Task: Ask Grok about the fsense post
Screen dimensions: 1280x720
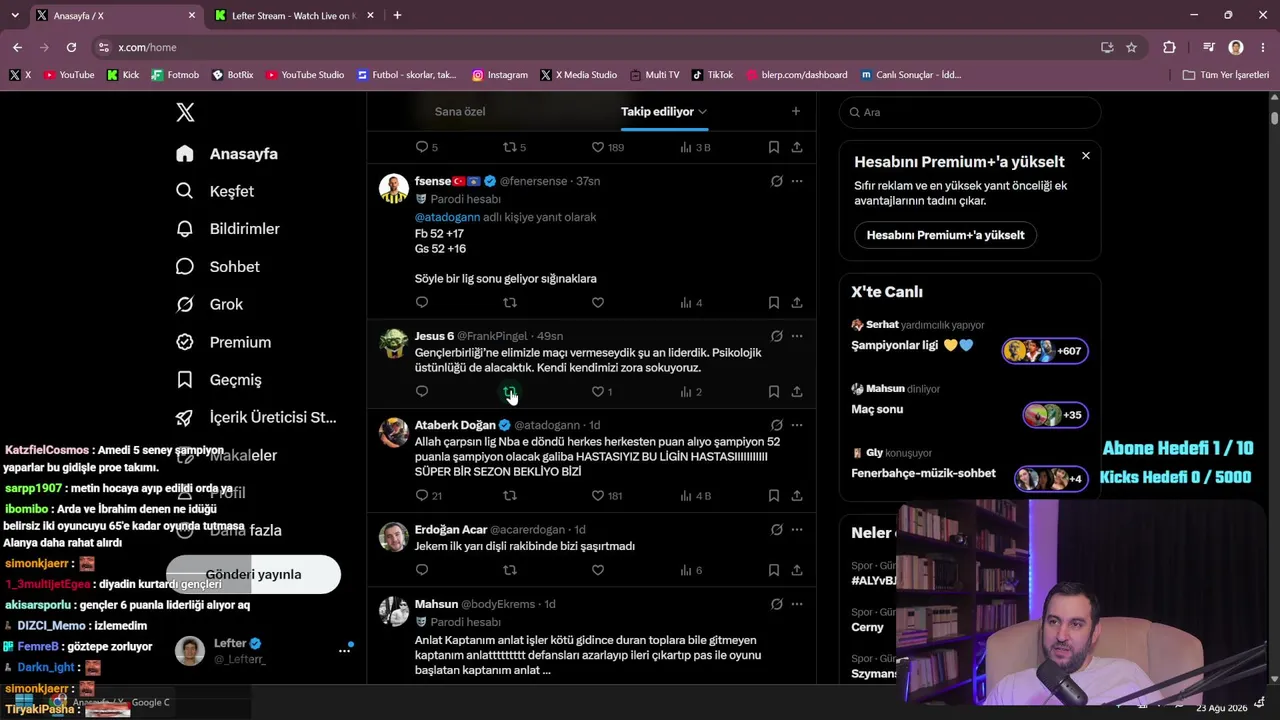Action: pos(776,181)
